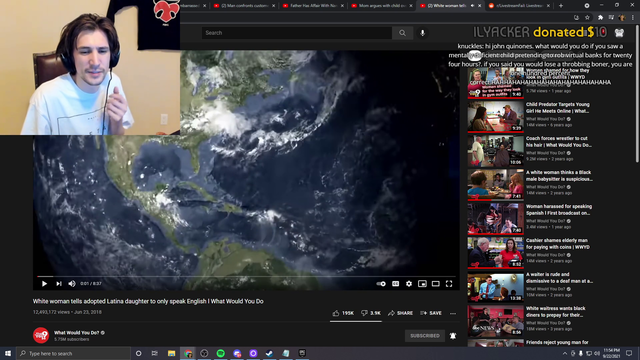Viewport: 640px width, 360px height.
Task: Open the notification bell options
Action: coord(453,336)
